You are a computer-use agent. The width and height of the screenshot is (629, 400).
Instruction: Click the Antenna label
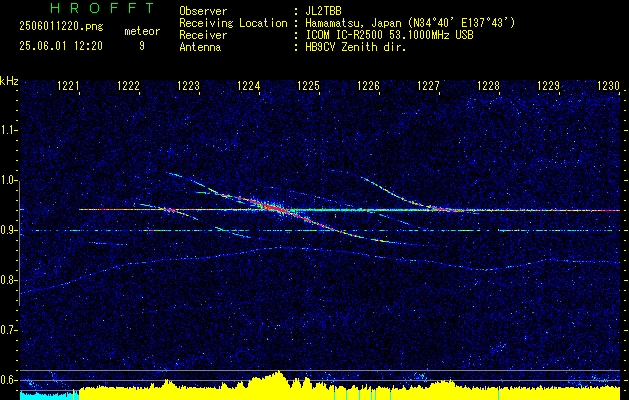point(200,47)
